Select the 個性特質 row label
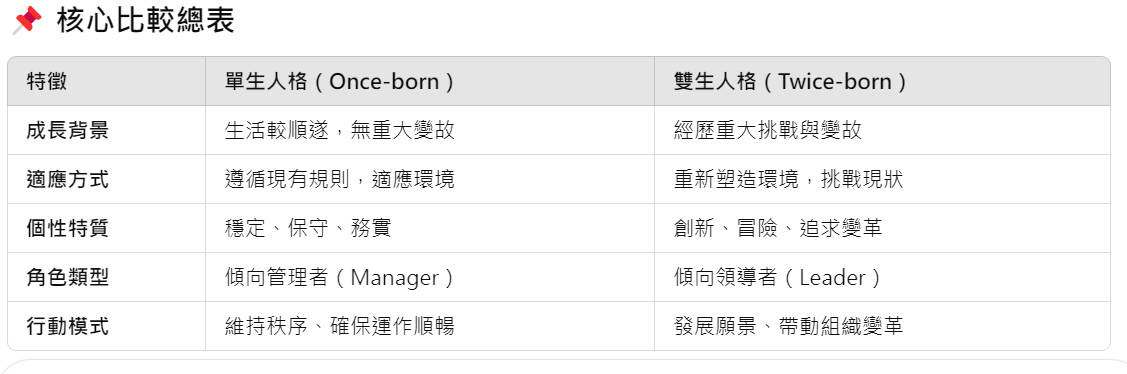The image size is (1127, 374). point(68,228)
